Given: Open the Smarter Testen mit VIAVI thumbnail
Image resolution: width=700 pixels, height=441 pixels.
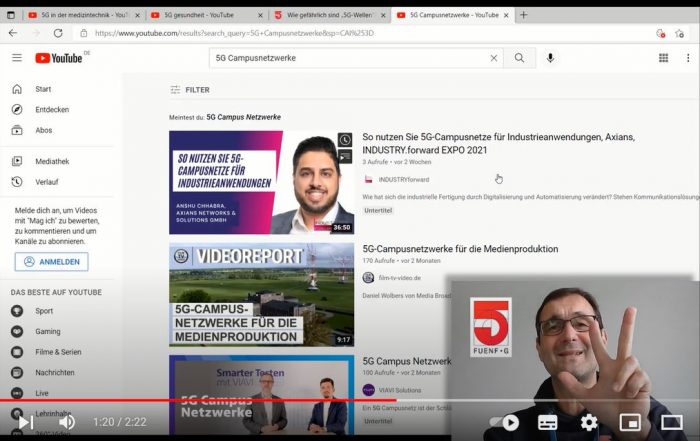Looking at the screenshot, I should pos(261,395).
